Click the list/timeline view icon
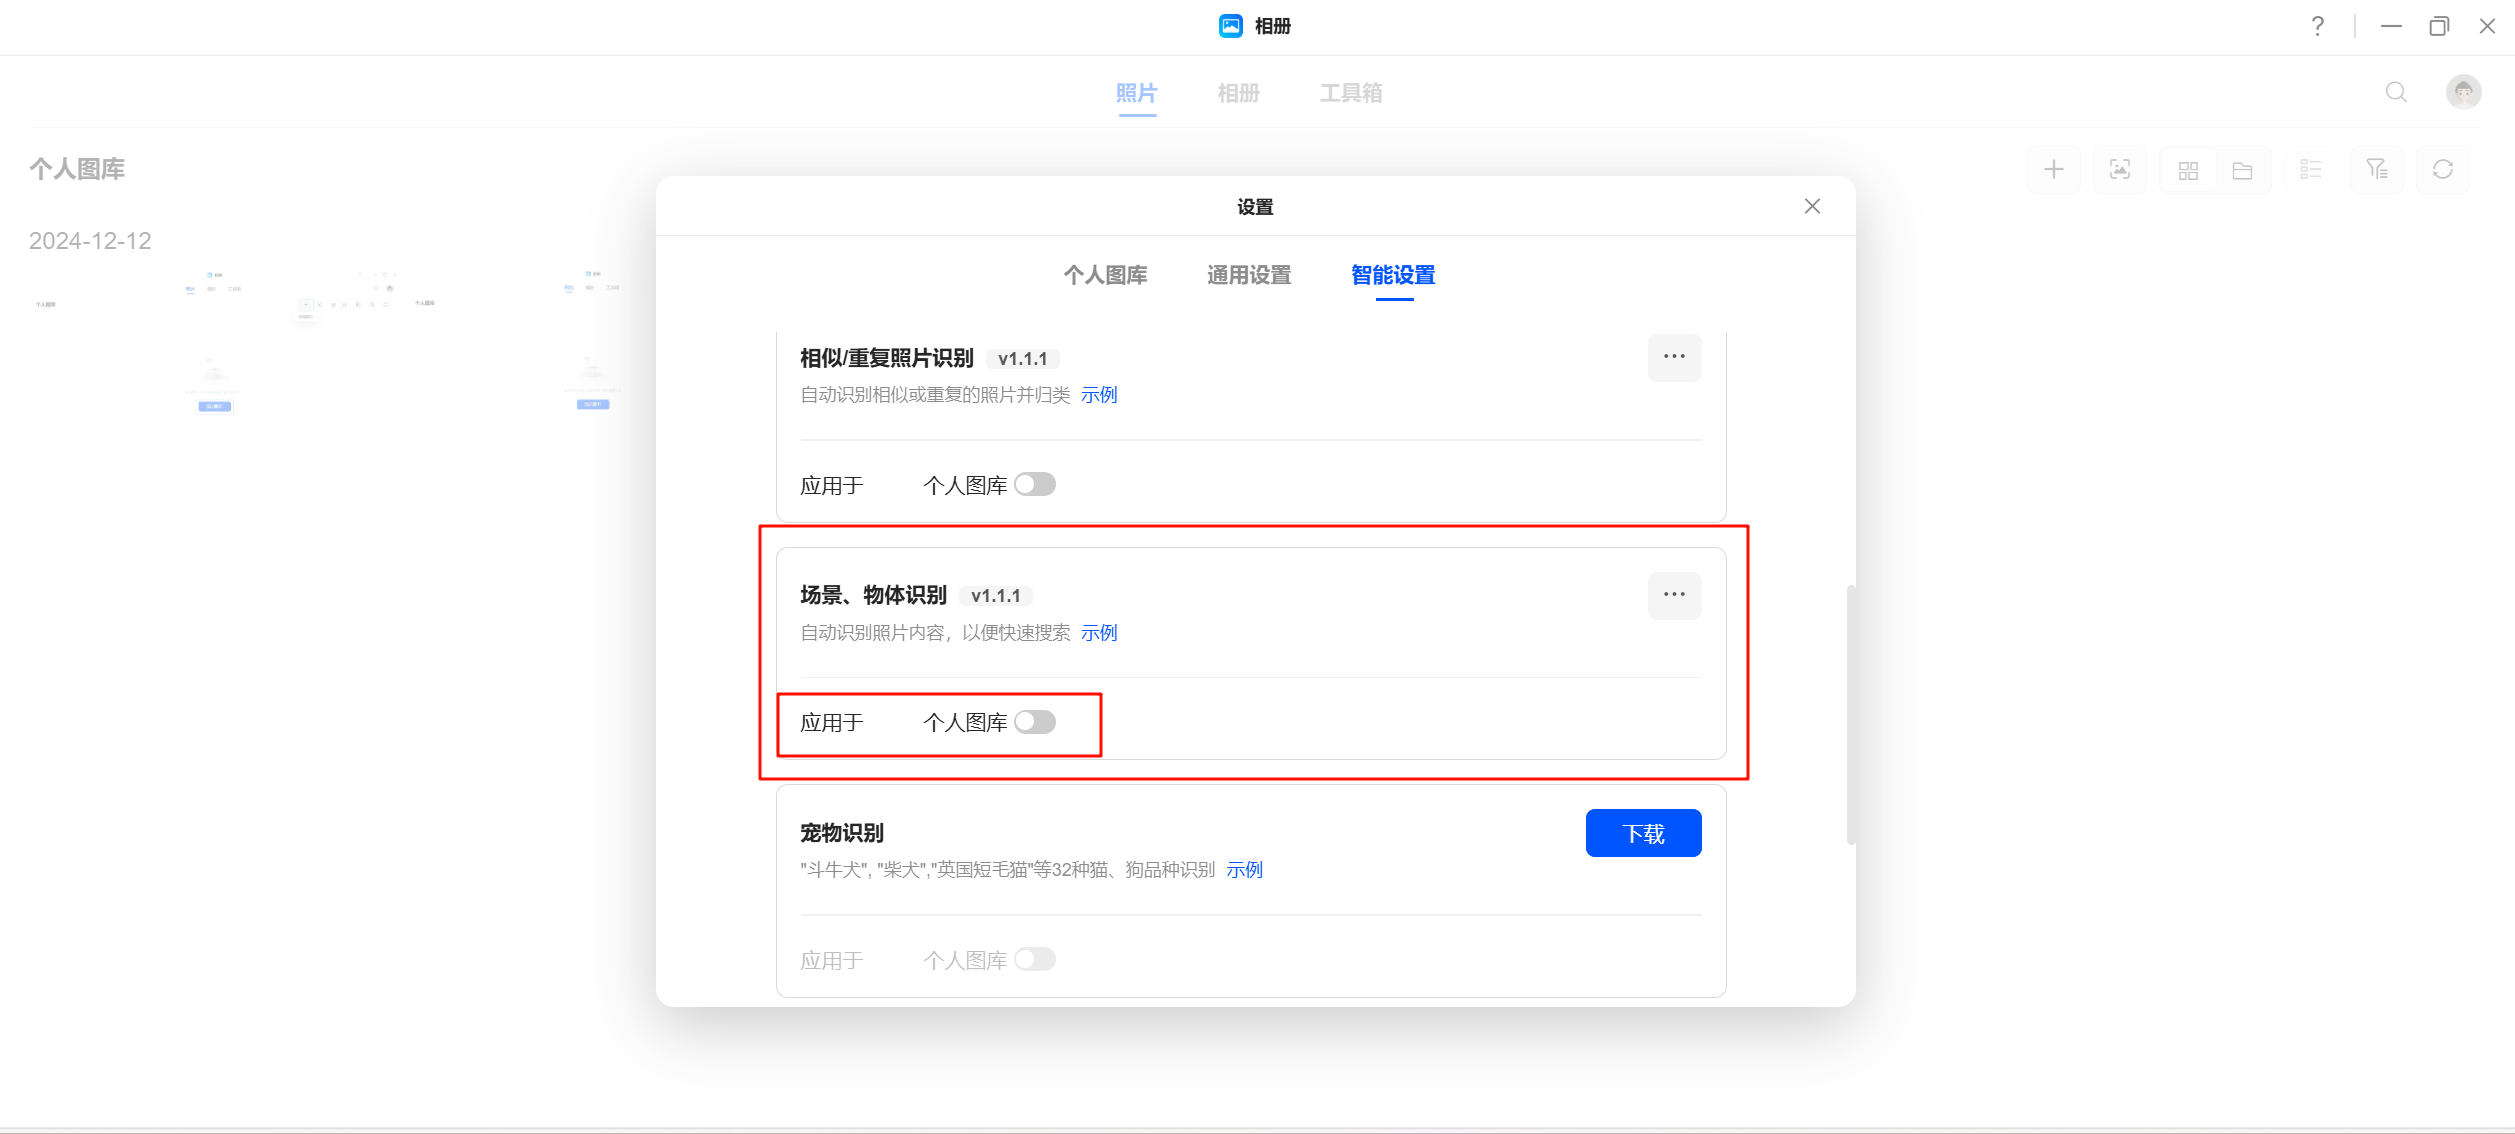The width and height of the screenshot is (2515, 1134). point(2310,170)
